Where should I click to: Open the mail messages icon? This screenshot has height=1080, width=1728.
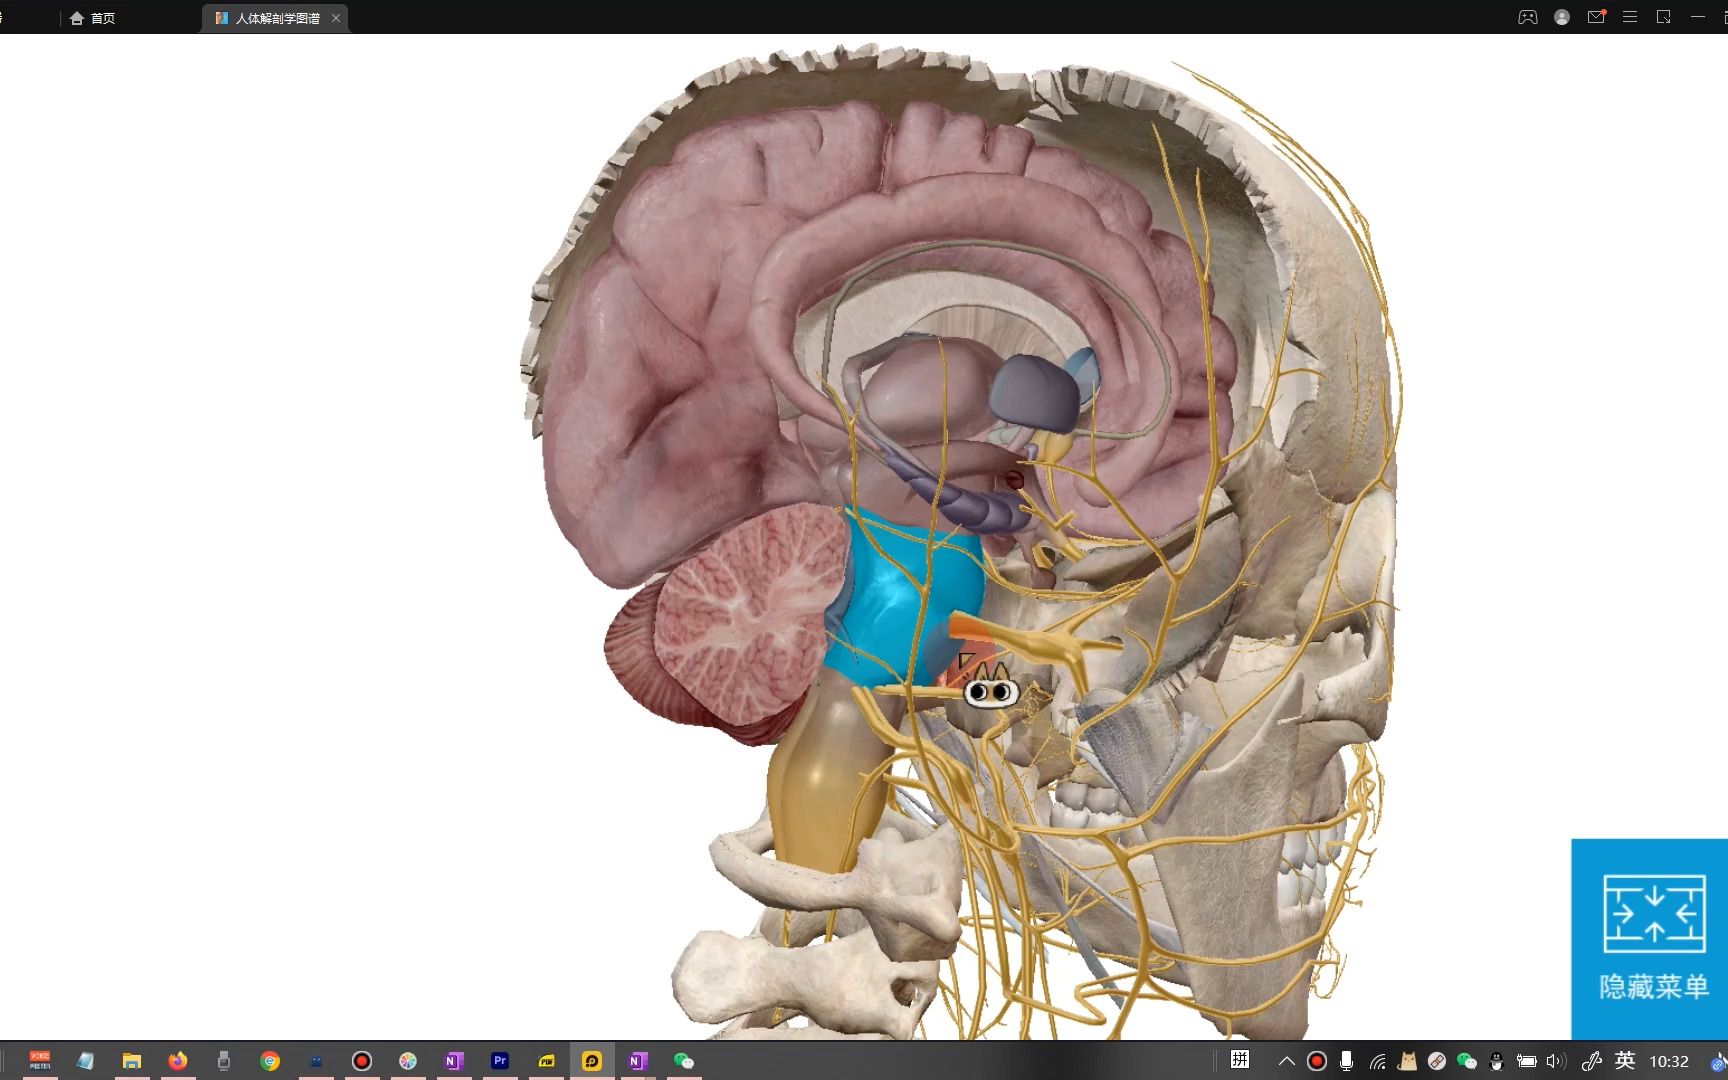click(1596, 17)
